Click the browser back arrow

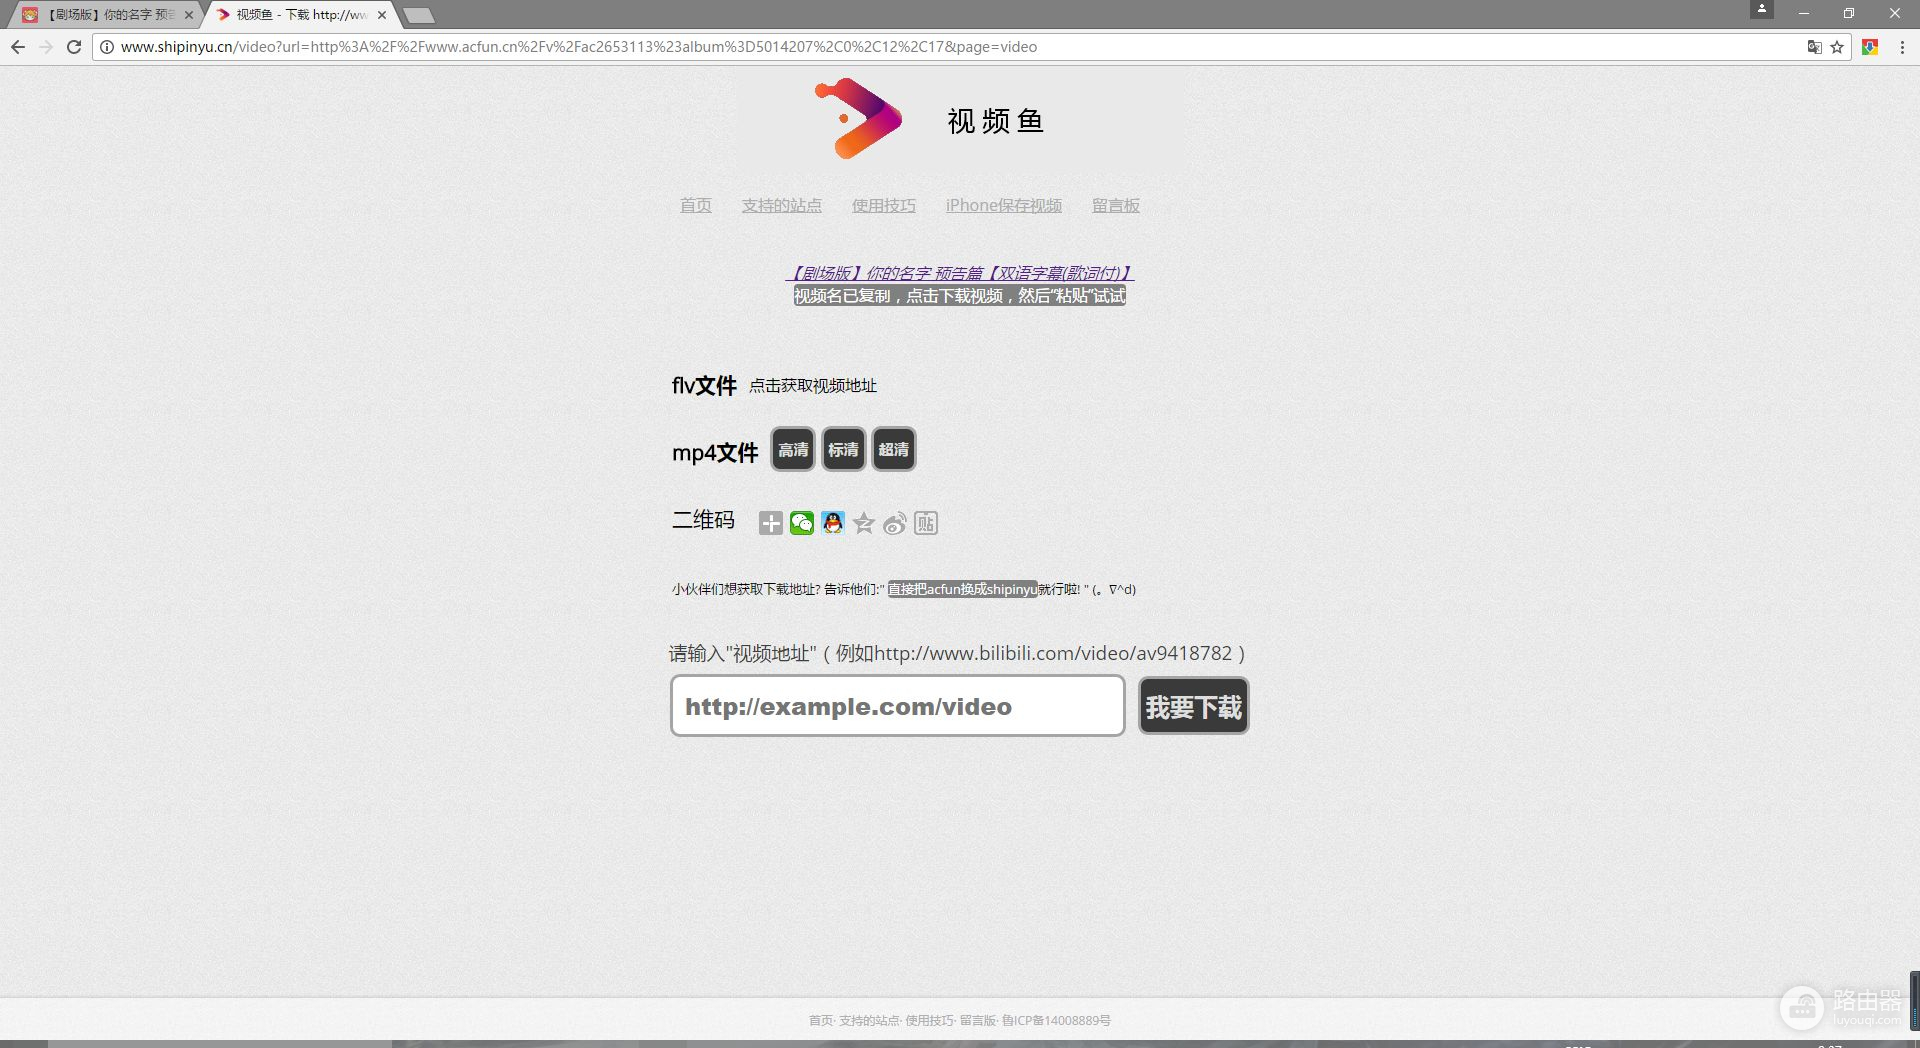pyautogui.click(x=18, y=47)
